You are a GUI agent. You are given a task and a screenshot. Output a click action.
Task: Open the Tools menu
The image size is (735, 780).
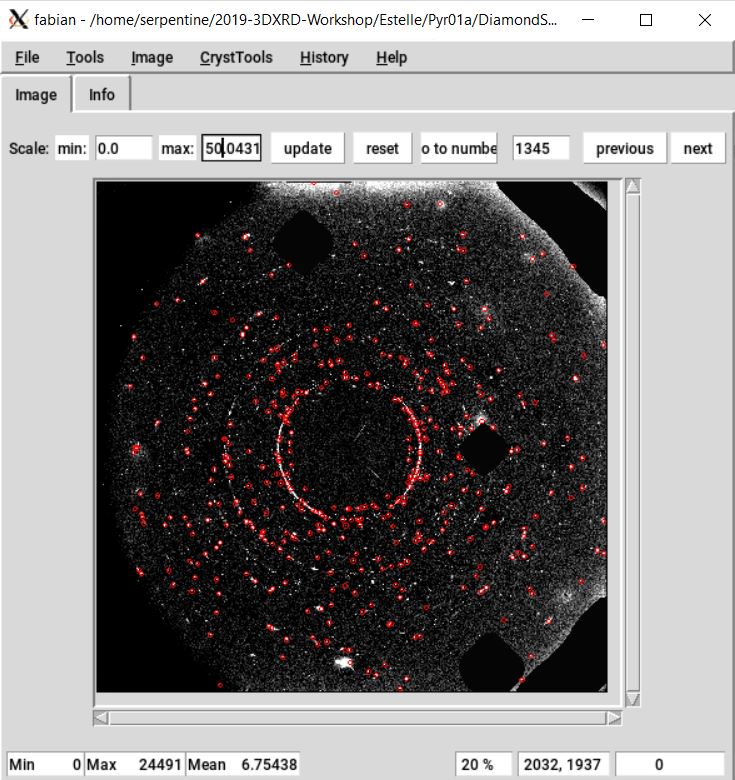click(85, 57)
